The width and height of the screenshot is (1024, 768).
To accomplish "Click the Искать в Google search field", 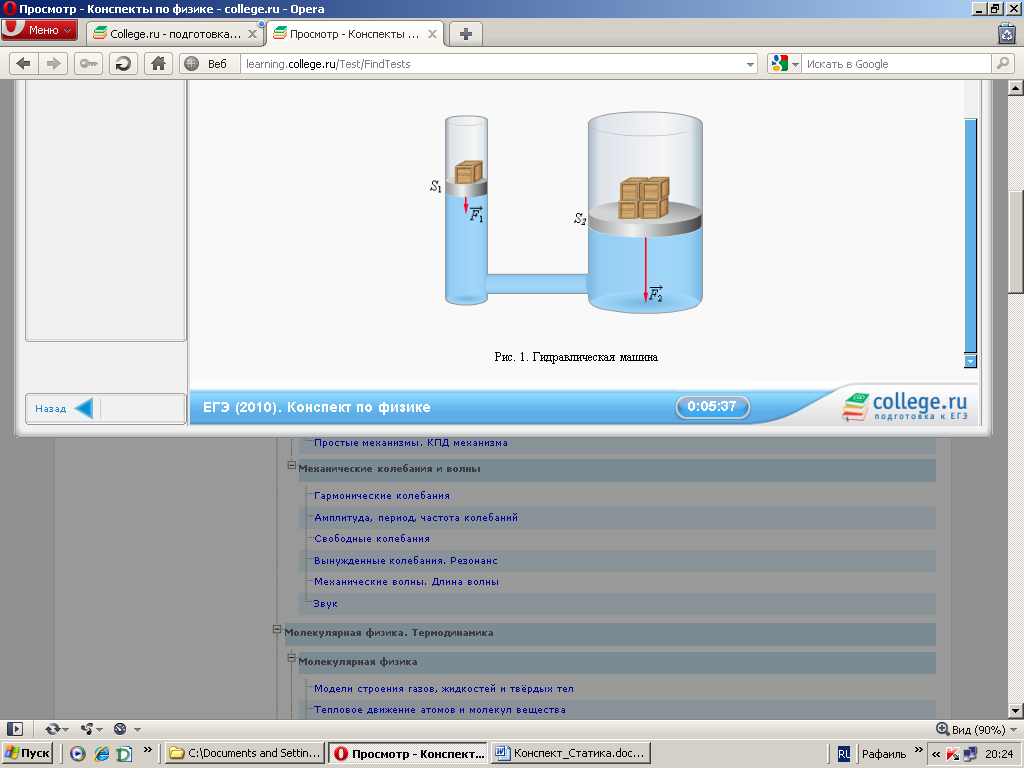I will [896, 64].
